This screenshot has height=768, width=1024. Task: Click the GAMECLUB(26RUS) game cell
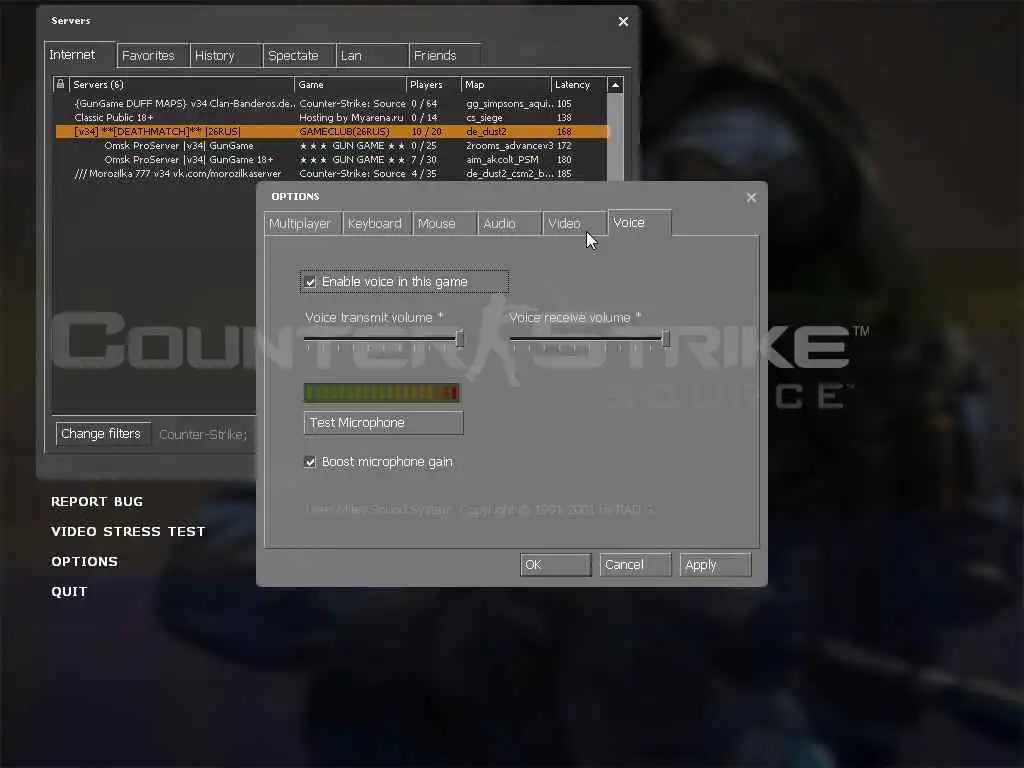[x=344, y=131]
